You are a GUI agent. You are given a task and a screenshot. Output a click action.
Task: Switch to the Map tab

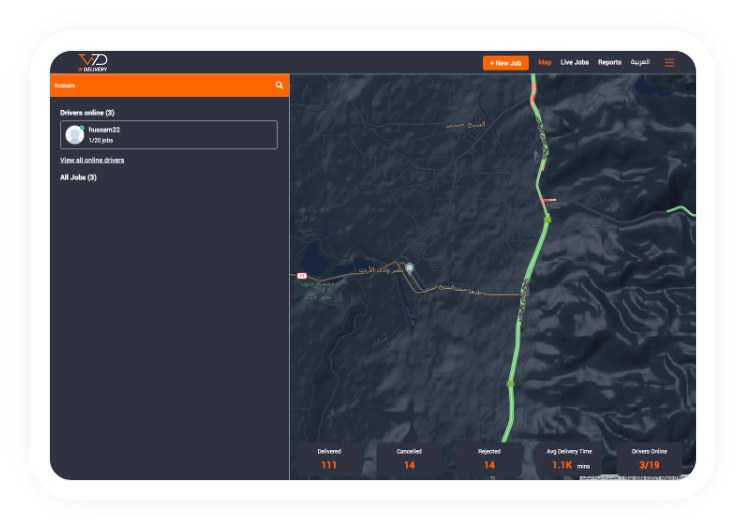(x=544, y=62)
